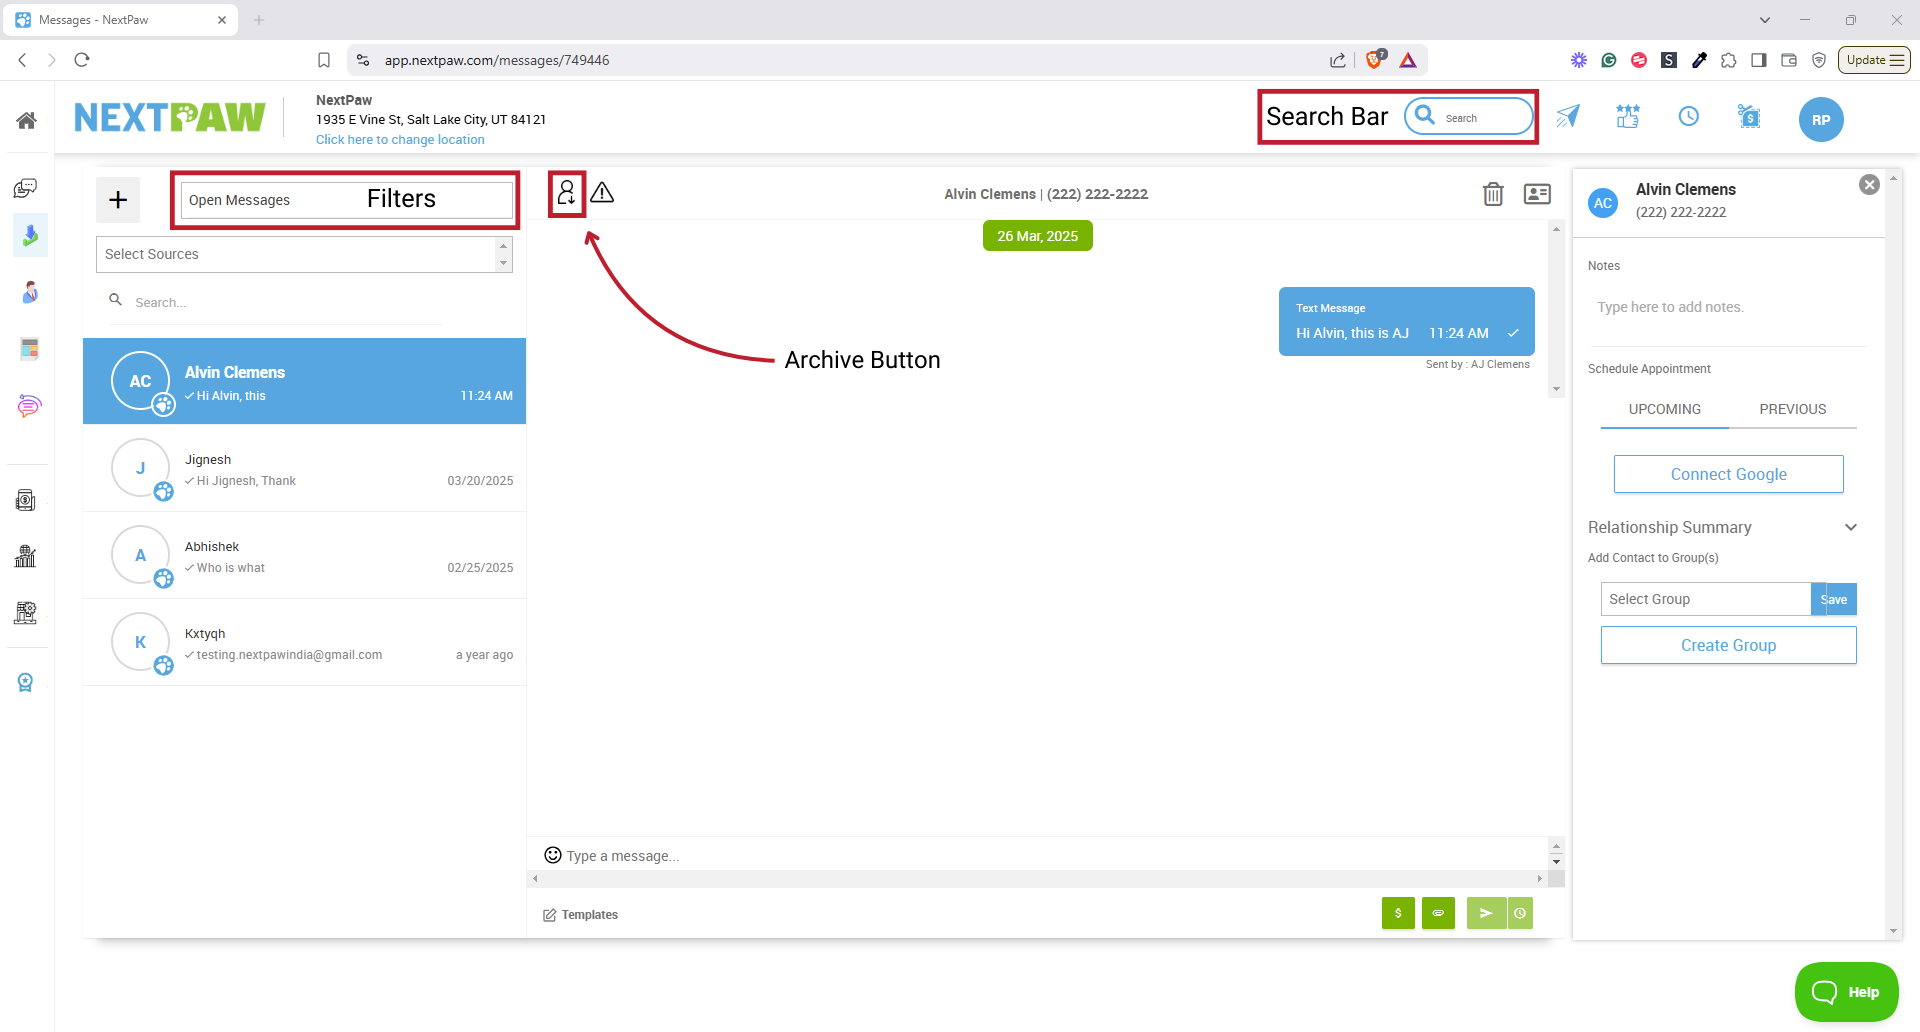Switch to the UPCOMING appointments tab
This screenshot has width=1920, height=1032.
1665,409
